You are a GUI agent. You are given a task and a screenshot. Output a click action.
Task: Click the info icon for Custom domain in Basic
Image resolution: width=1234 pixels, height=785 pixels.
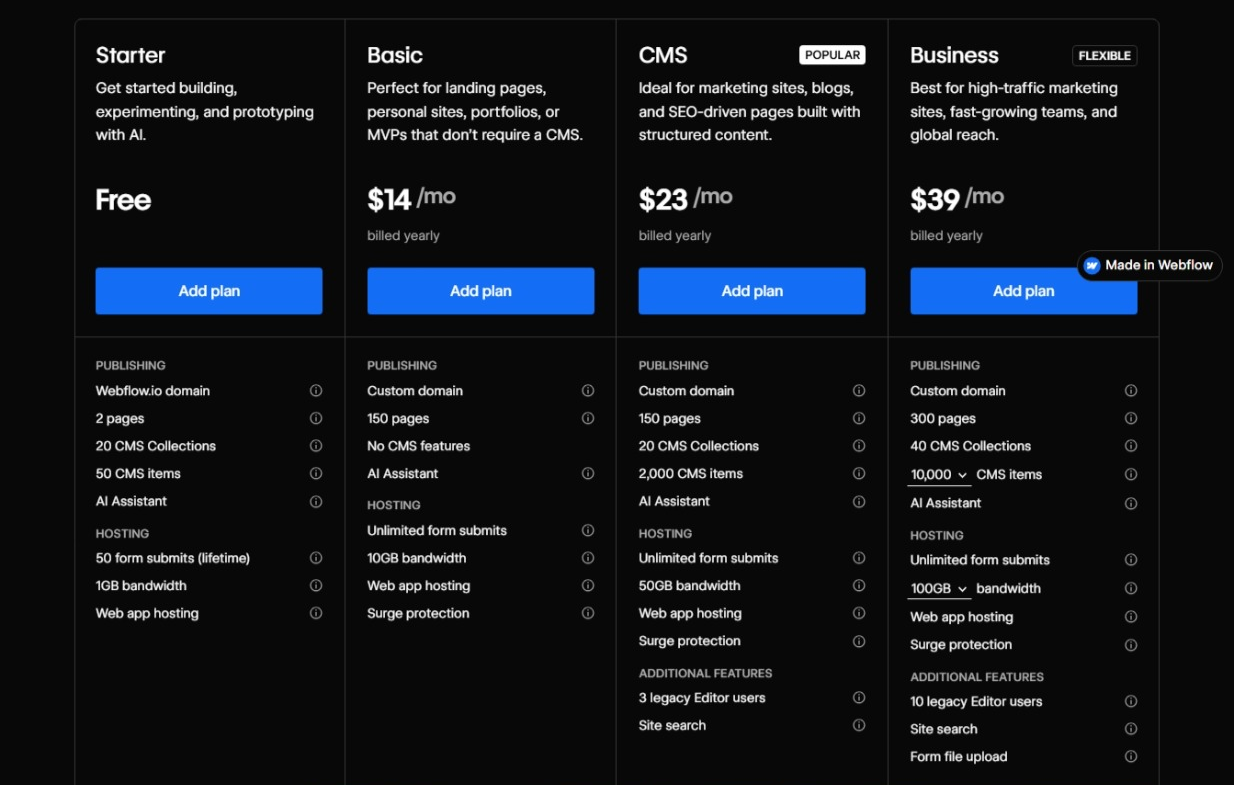[587, 390]
